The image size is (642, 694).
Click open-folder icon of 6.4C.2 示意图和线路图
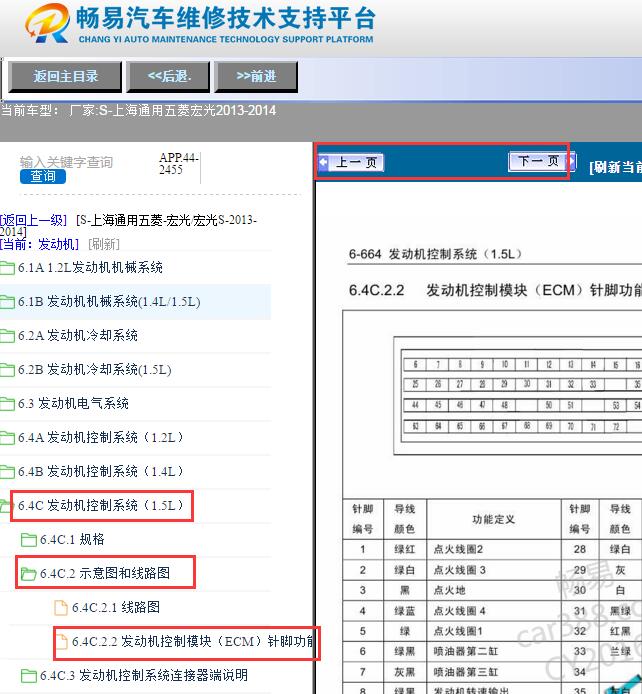(x=29, y=574)
